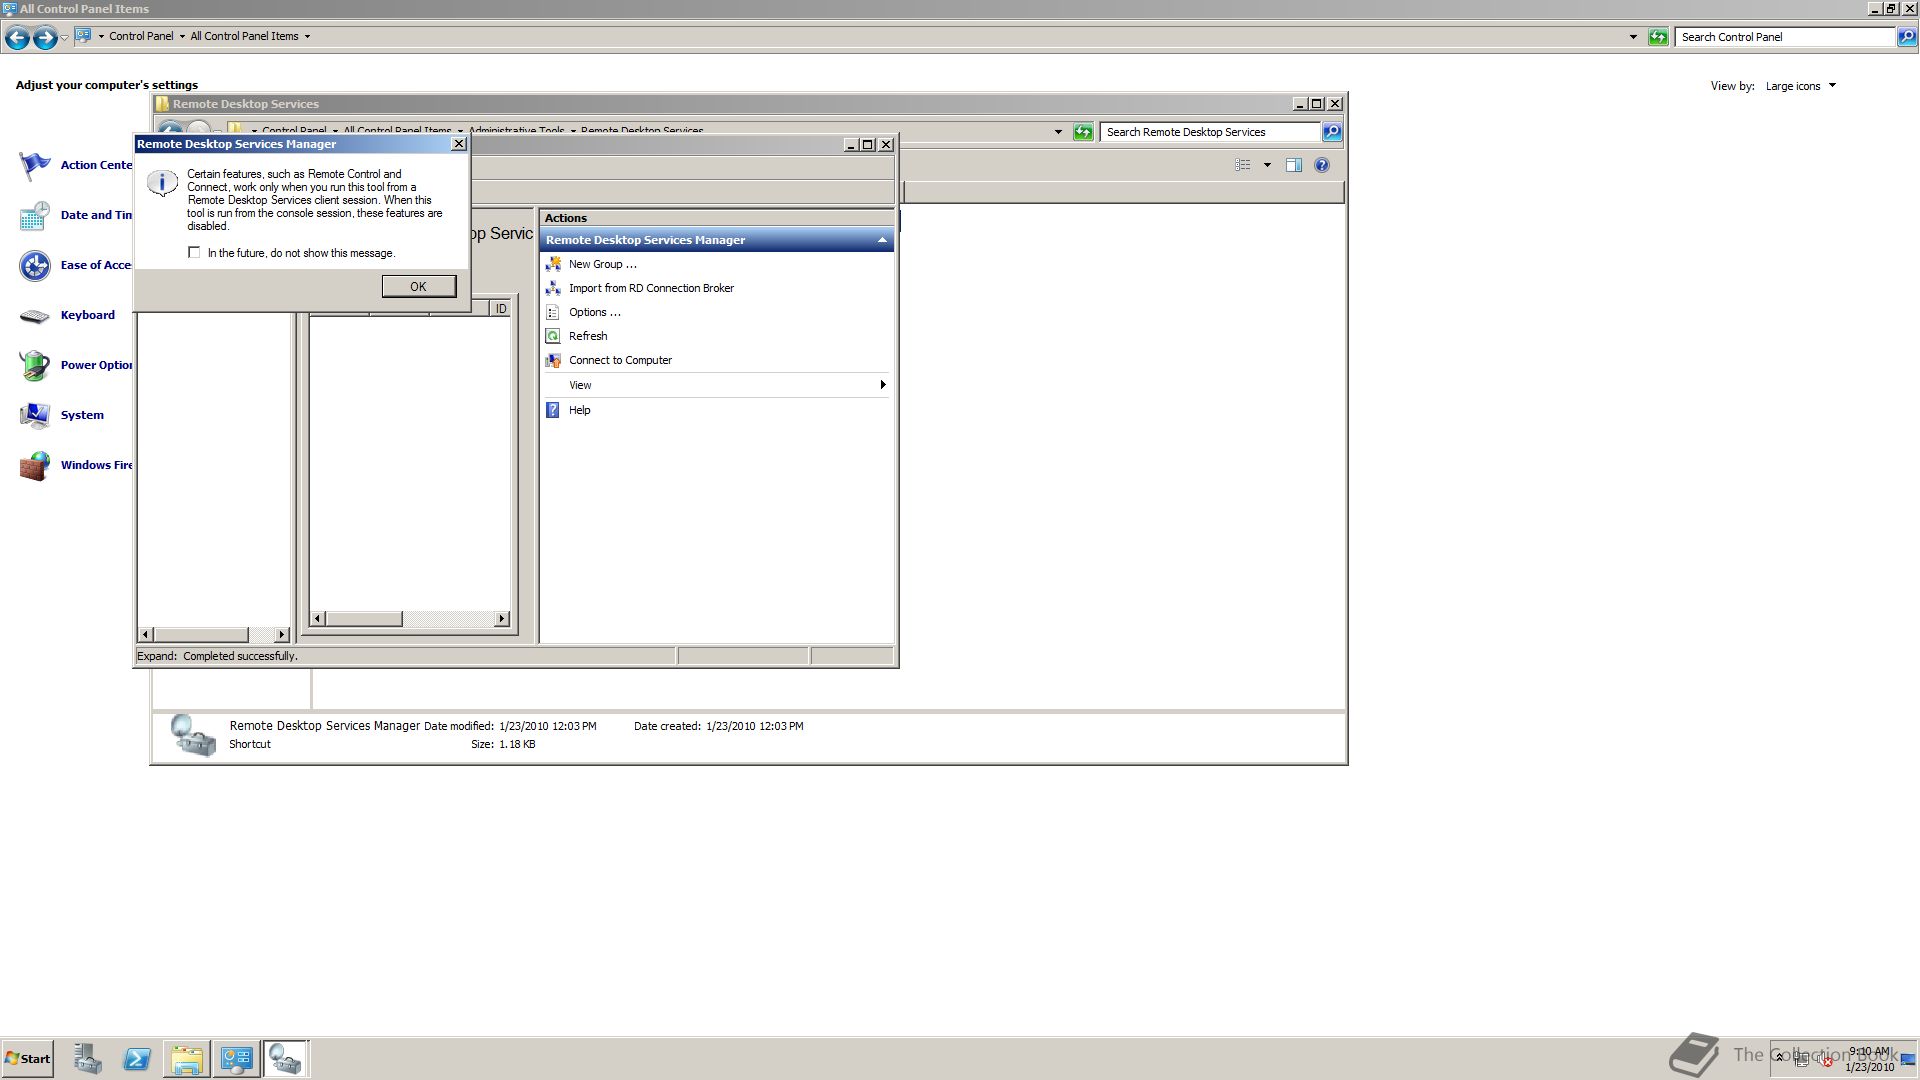Collapse the Remote Desktop Services Manager actions header
This screenshot has width=1920, height=1080.
(882, 240)
